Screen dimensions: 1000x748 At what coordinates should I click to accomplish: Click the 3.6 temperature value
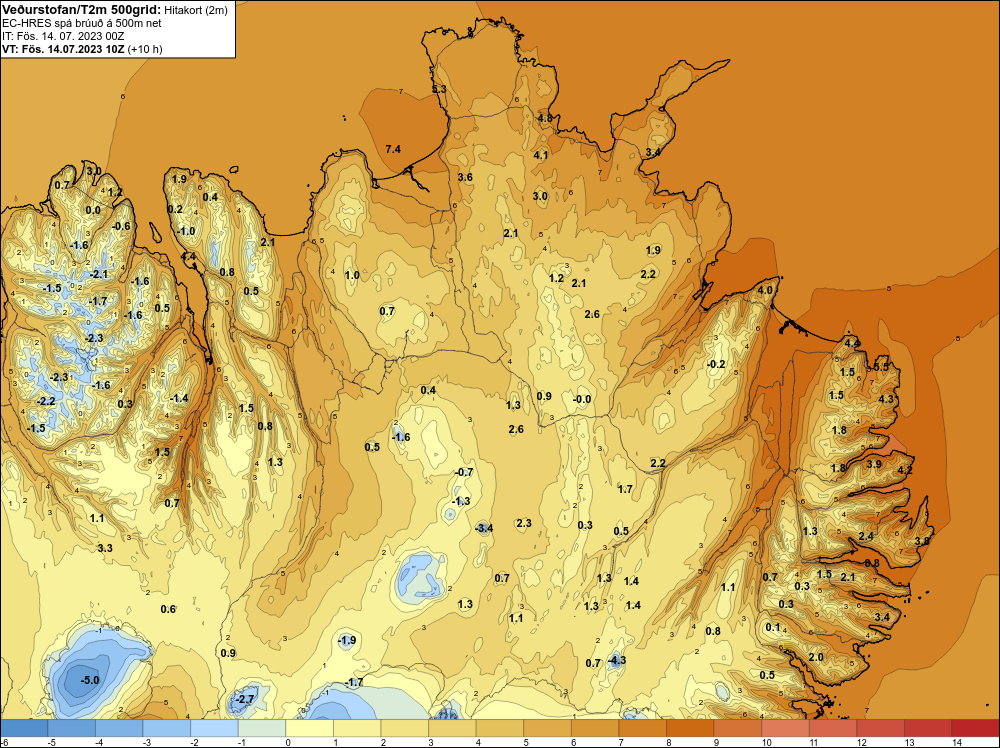pyautogui.click(x=465, y=177)
